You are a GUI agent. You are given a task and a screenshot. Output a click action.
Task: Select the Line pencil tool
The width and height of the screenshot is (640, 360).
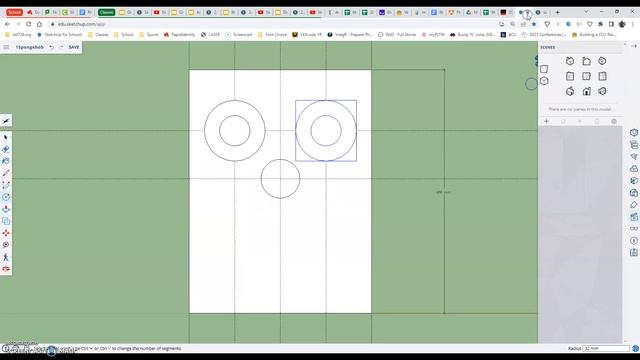pos(6,173)
